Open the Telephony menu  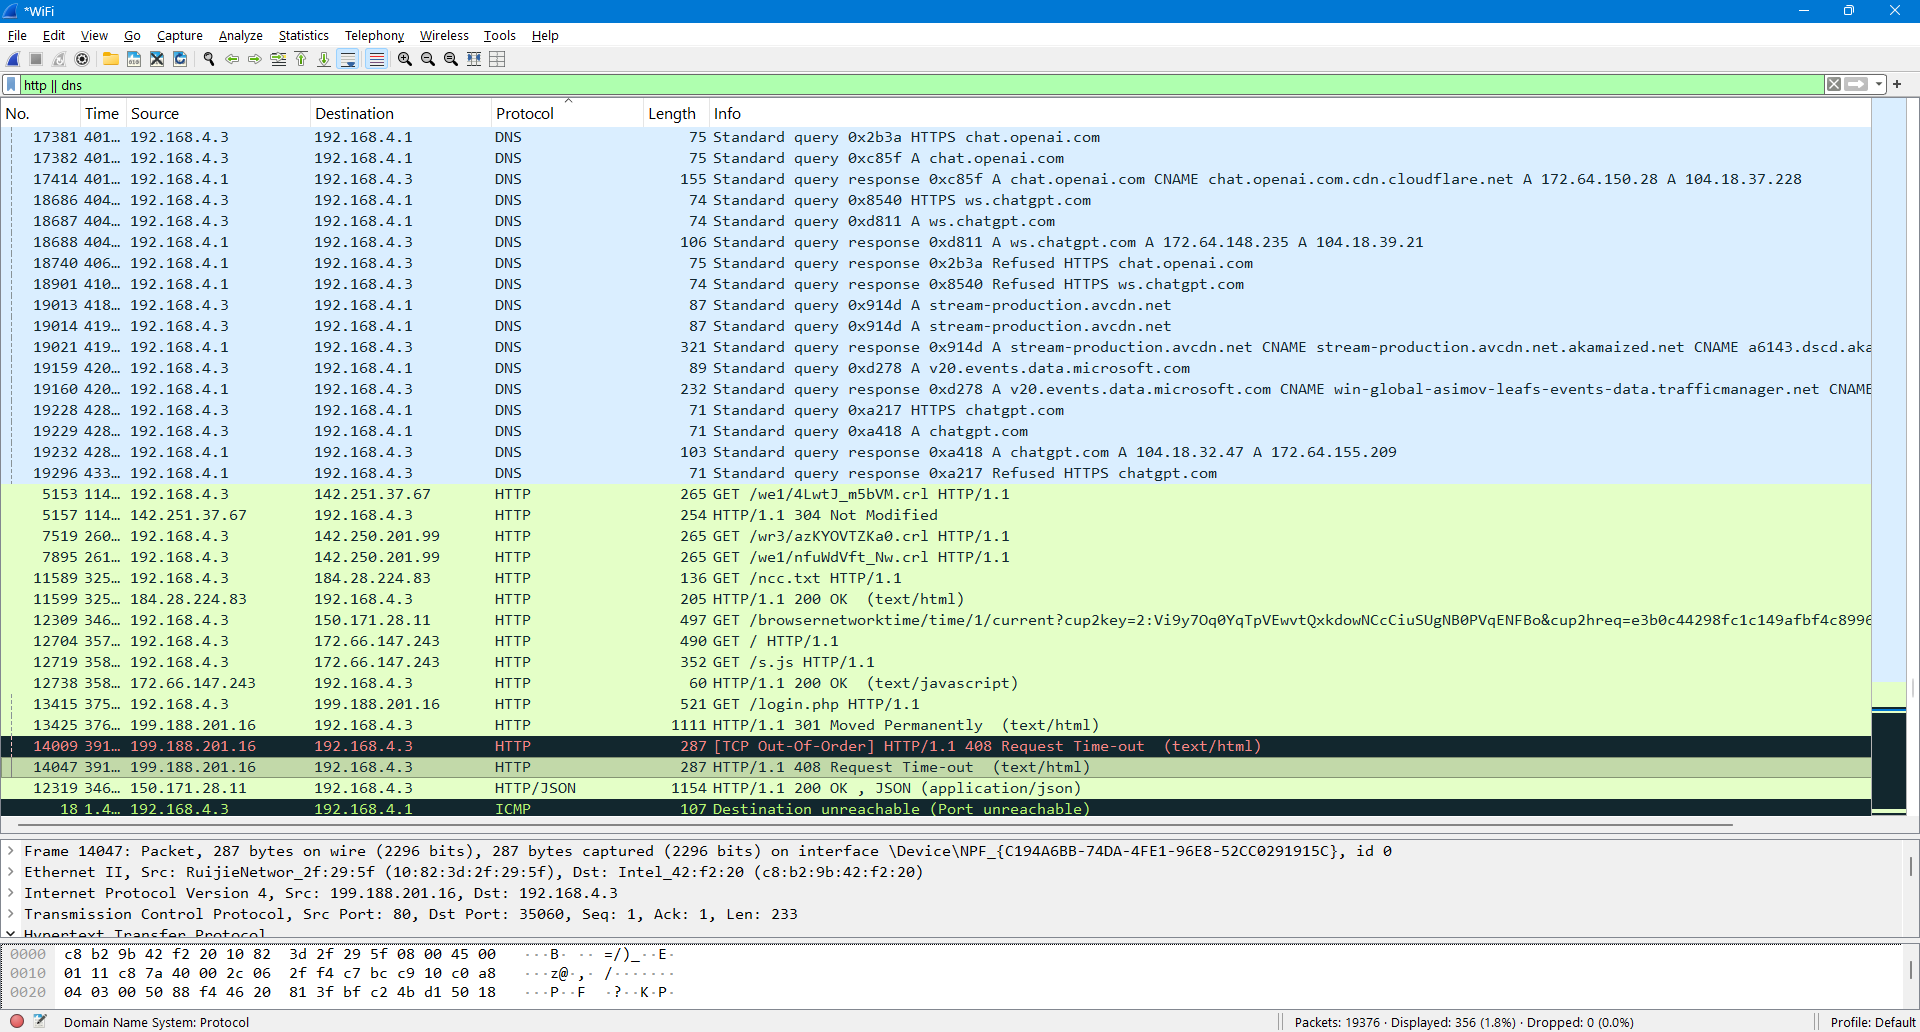point(374,35)
